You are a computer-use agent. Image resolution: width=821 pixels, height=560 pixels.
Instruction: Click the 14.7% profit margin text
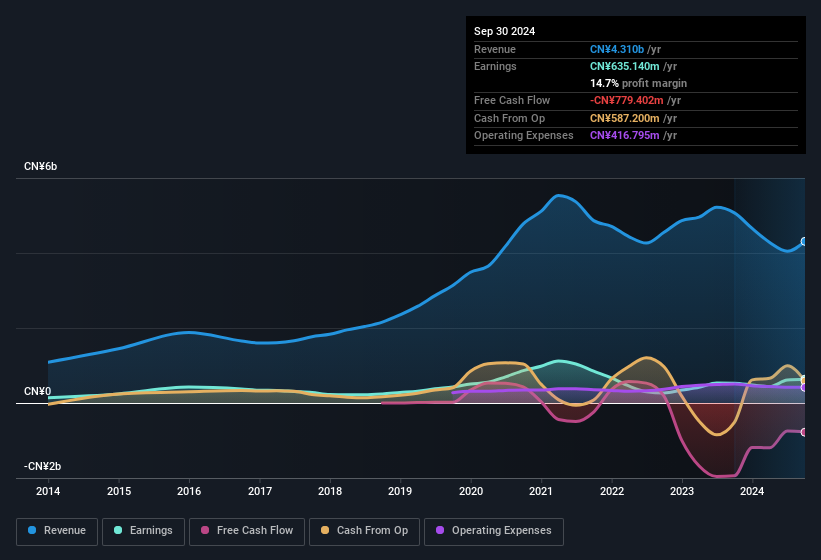click(x=638, y=83)
